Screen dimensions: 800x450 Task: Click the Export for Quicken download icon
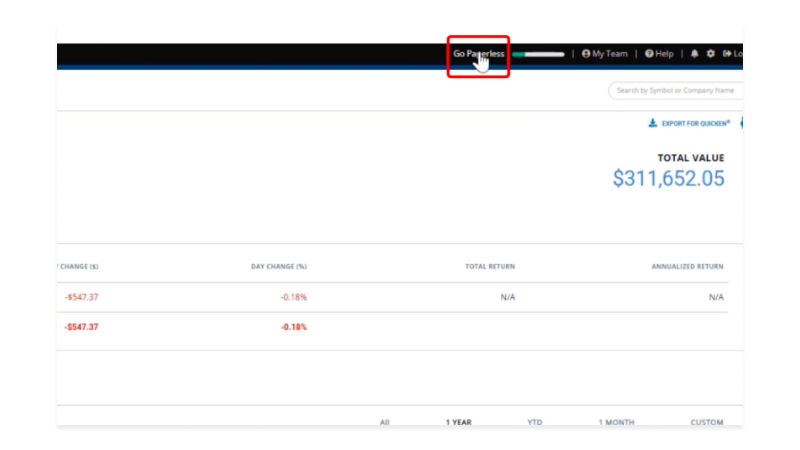pyautogui.click(x=653, y=123)
